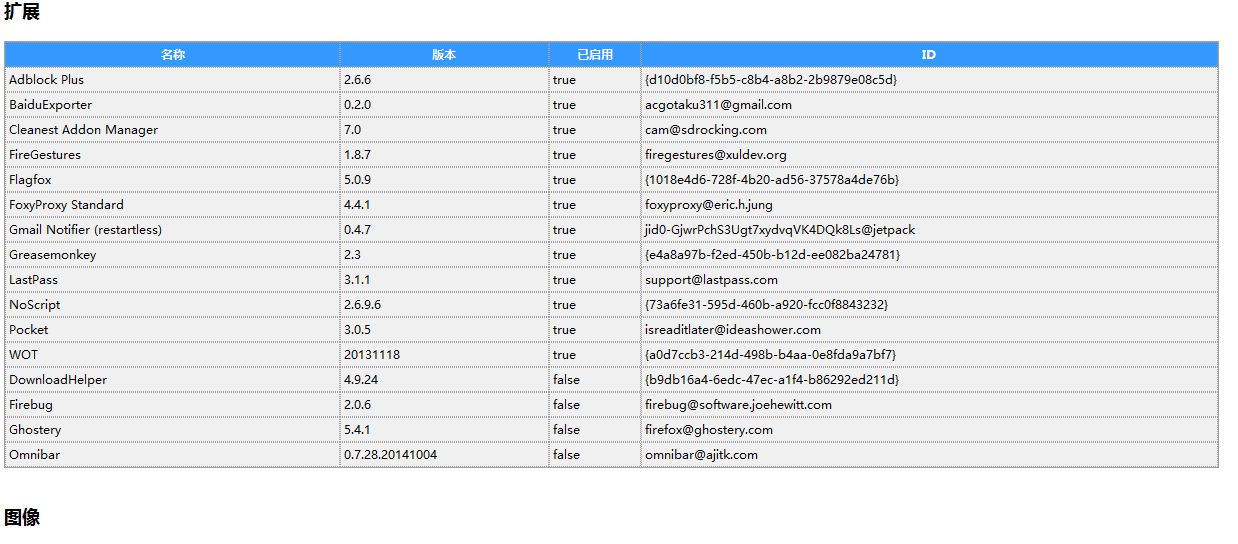This screenshot has width=1238, height=544.
Task: Click firefox@ghostery.com ID cell
Action: (x=929, y=430)
